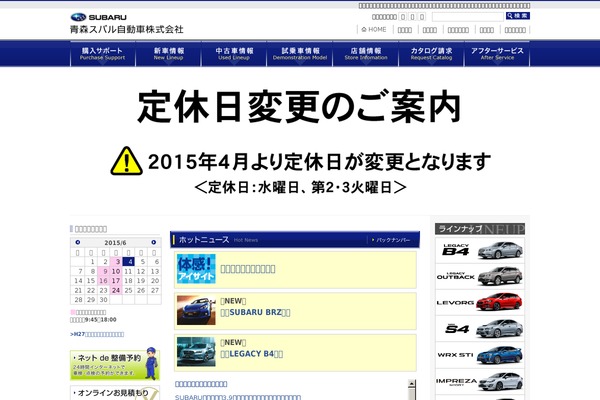Select June 30 in the calendar
The height and width of the screenshot is (400, 600).
point(103,300)
